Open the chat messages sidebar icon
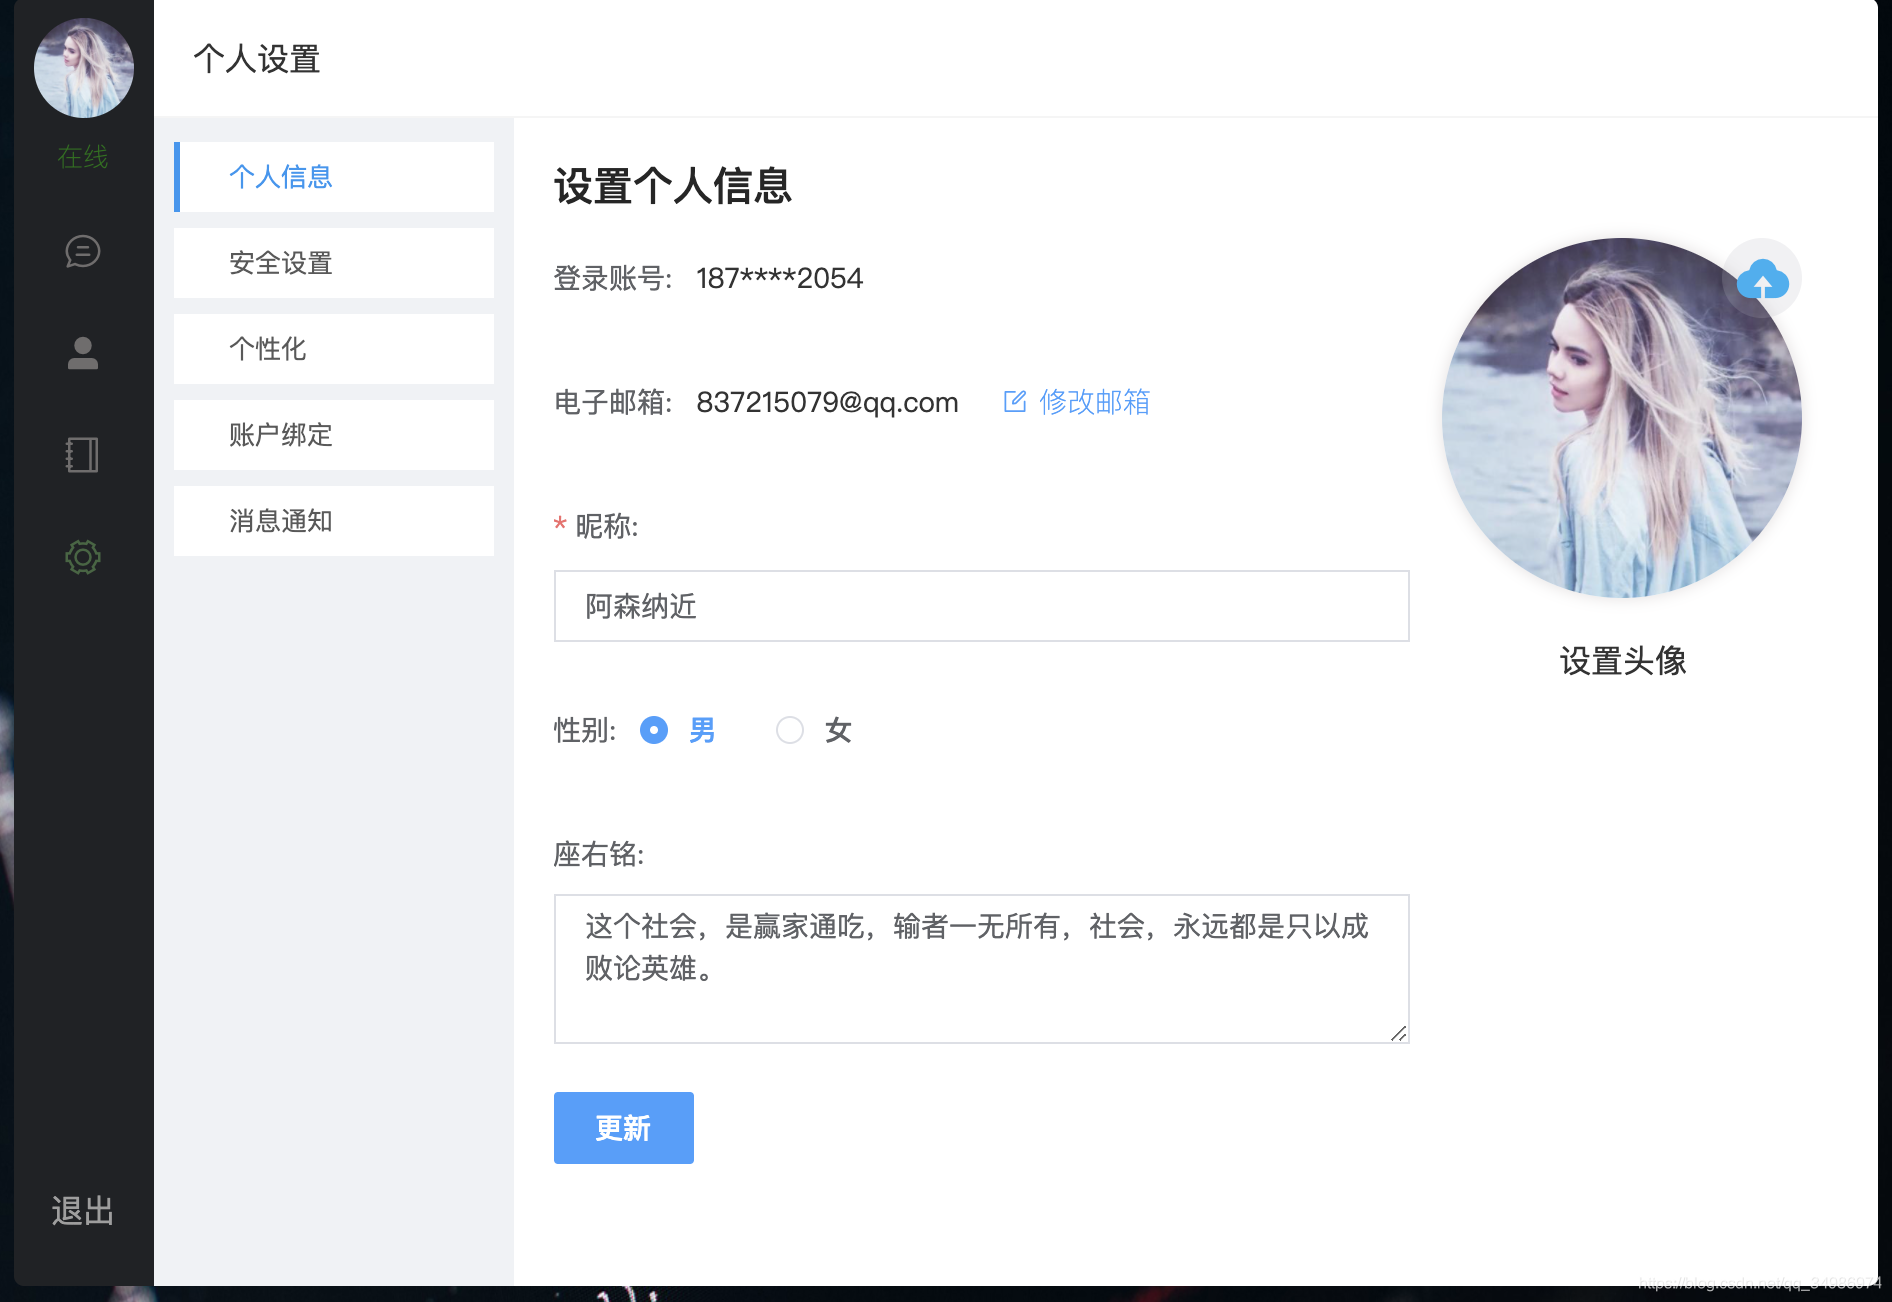 click(x=83, y=251)
